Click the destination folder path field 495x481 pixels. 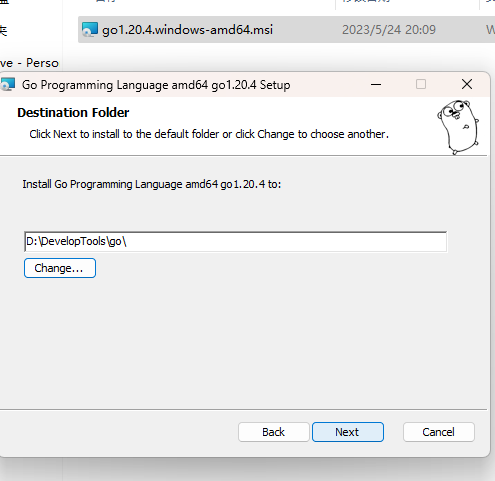pyautogui.click(x=235, y=241)
